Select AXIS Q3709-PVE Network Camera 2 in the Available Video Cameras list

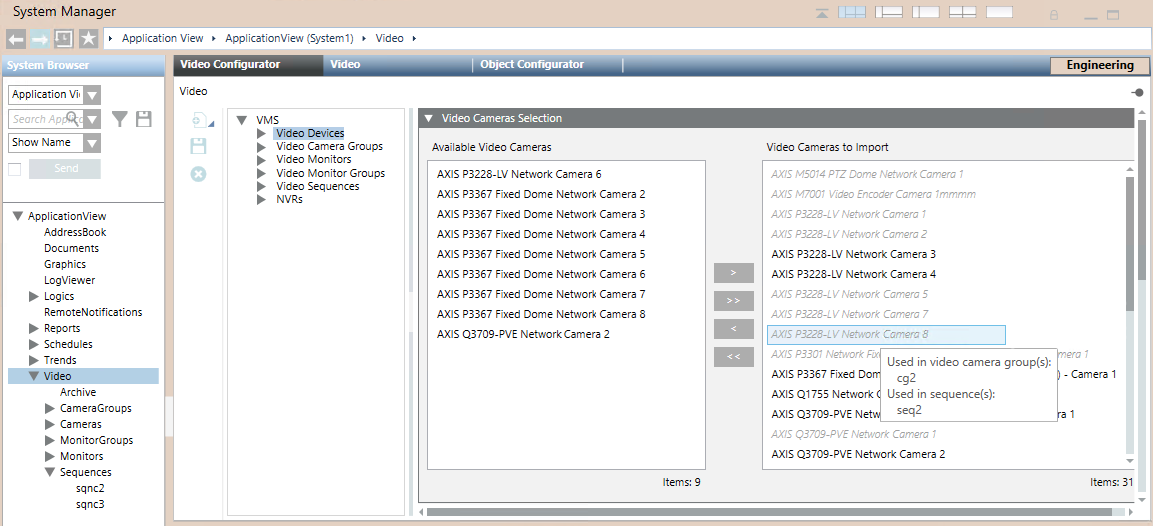click(523, 334)
